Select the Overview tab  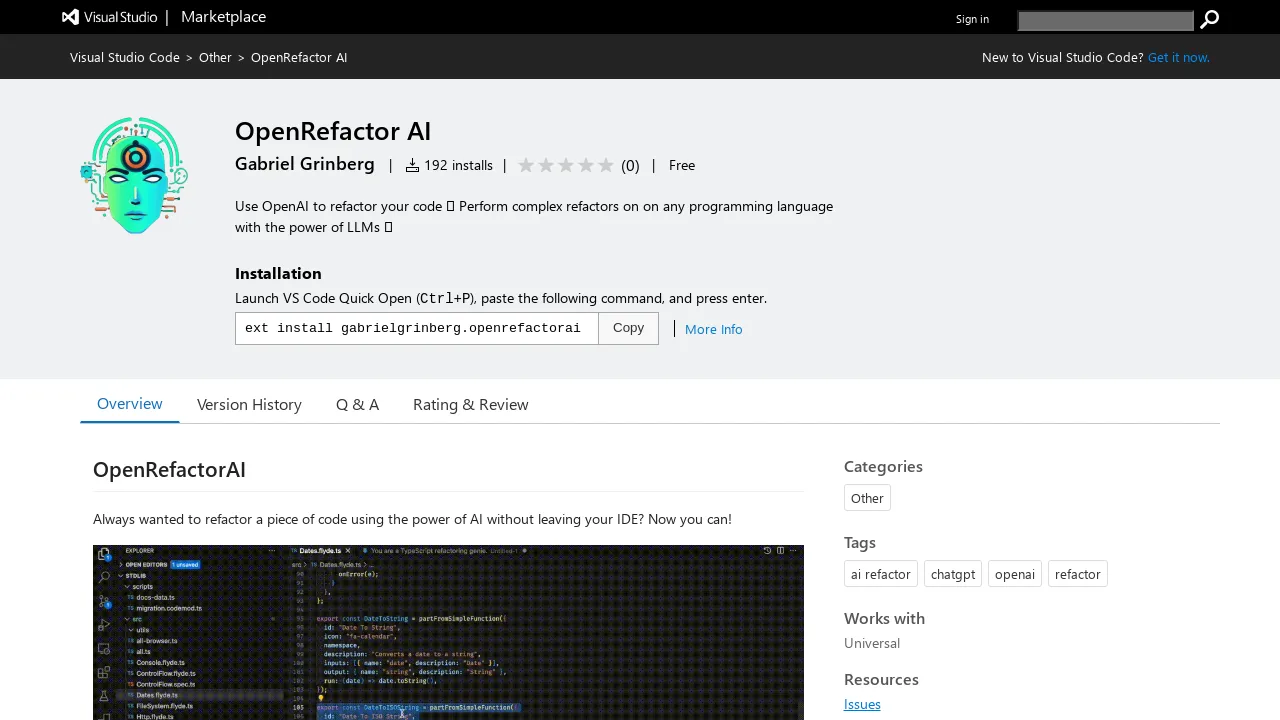click(x=130, y=403)
